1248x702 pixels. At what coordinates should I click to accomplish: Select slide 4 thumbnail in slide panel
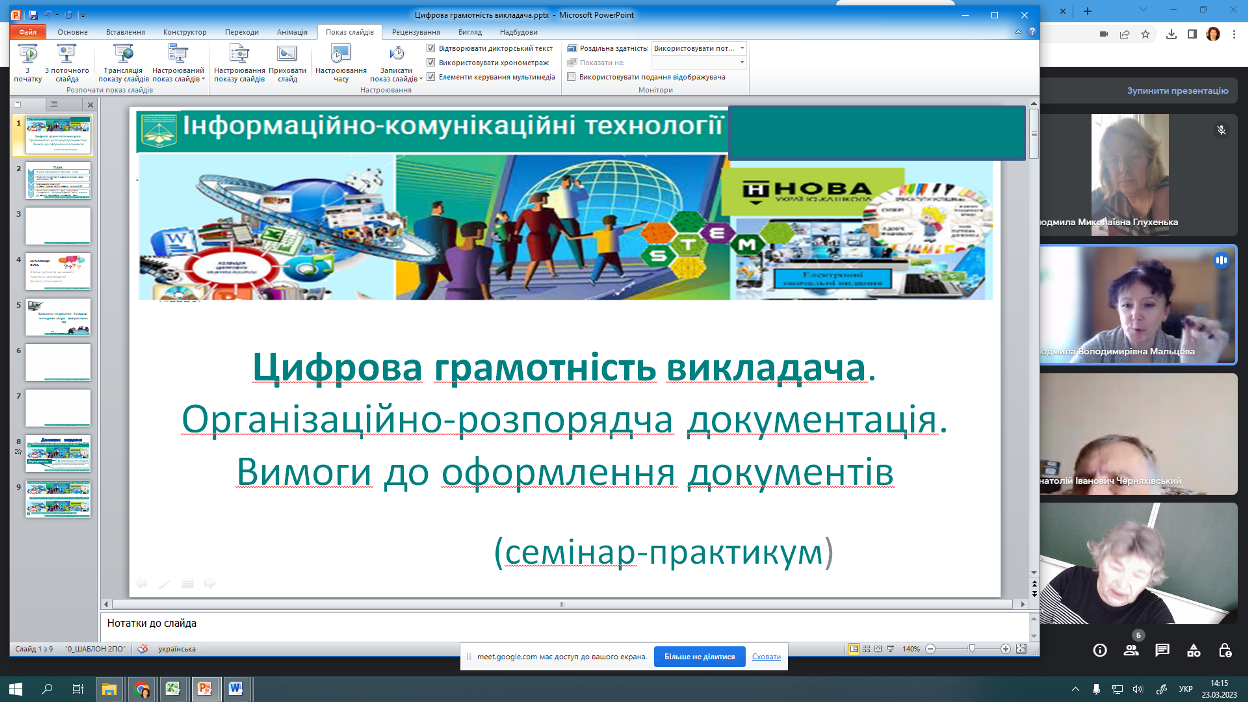(58, 271)
